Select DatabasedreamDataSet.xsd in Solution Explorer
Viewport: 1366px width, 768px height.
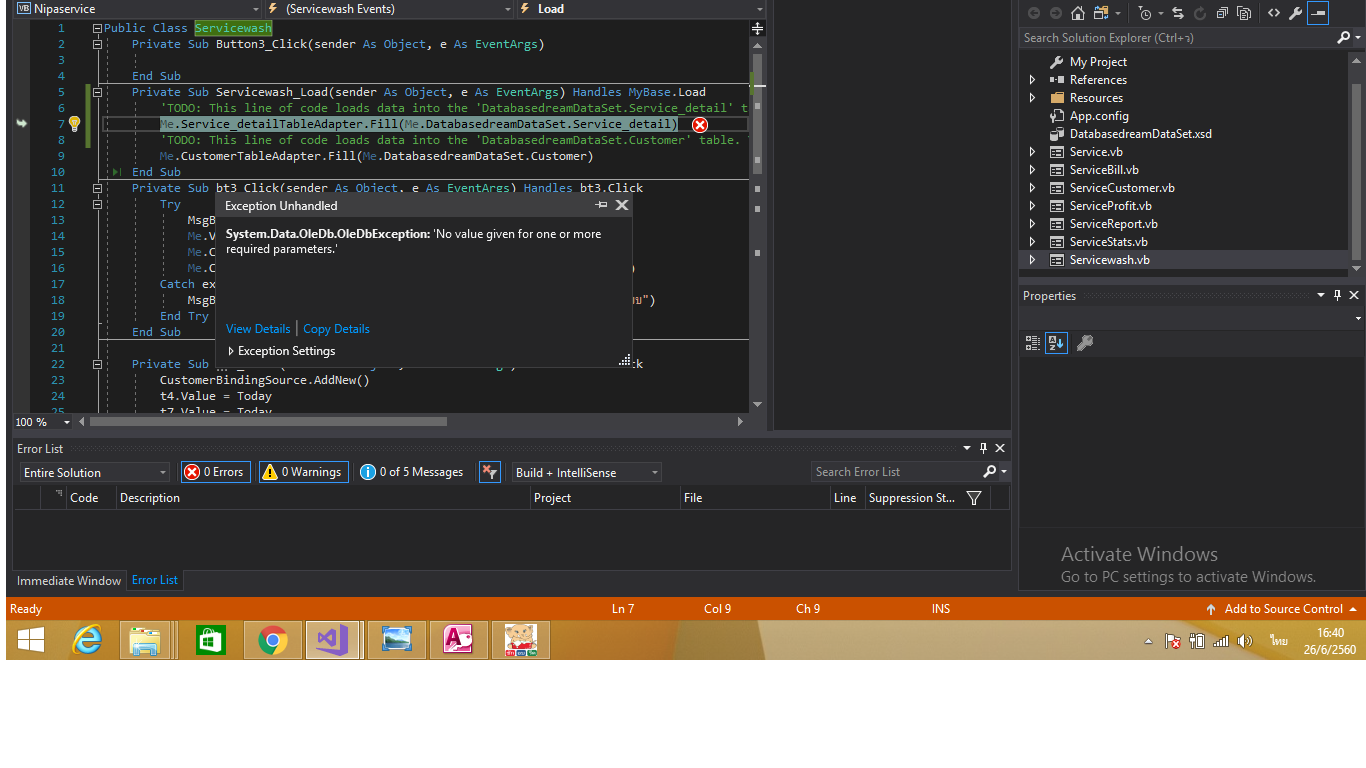(1140, 134)
